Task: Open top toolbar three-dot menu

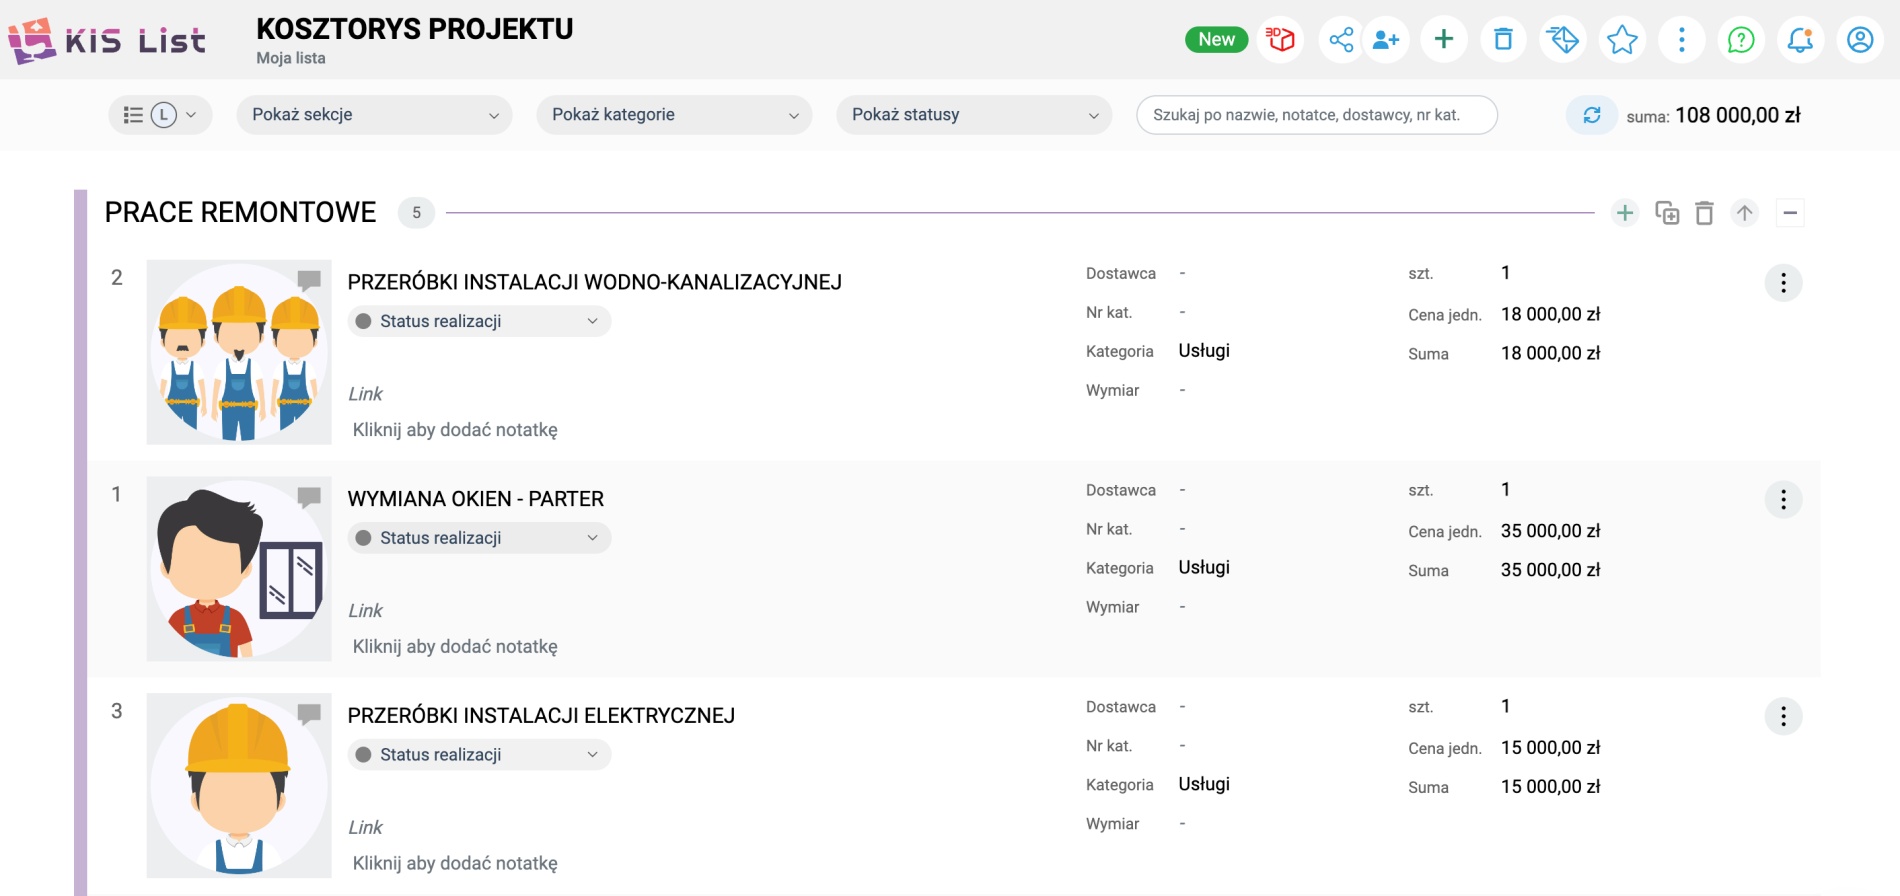Action: pos(1682,39)
